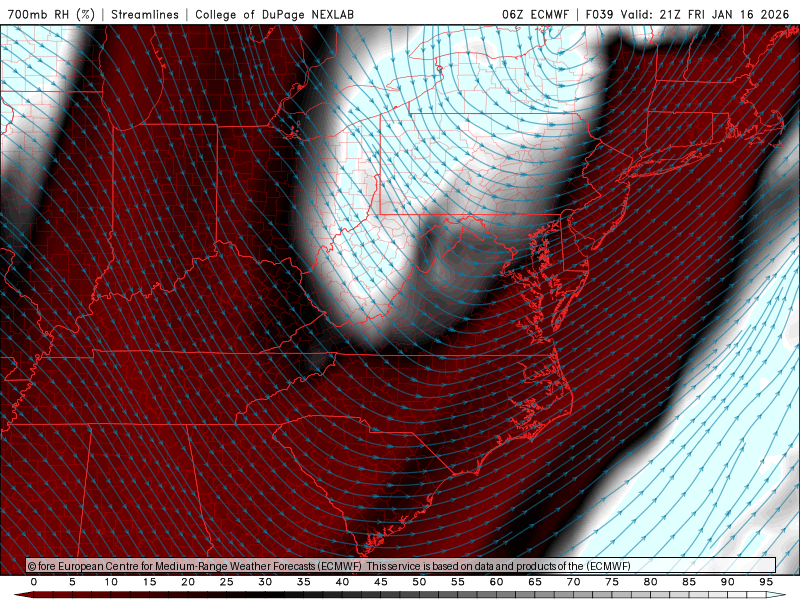Click the "20" value on the color scale
The image size is (800, 600).
click(x=188, y=582)
